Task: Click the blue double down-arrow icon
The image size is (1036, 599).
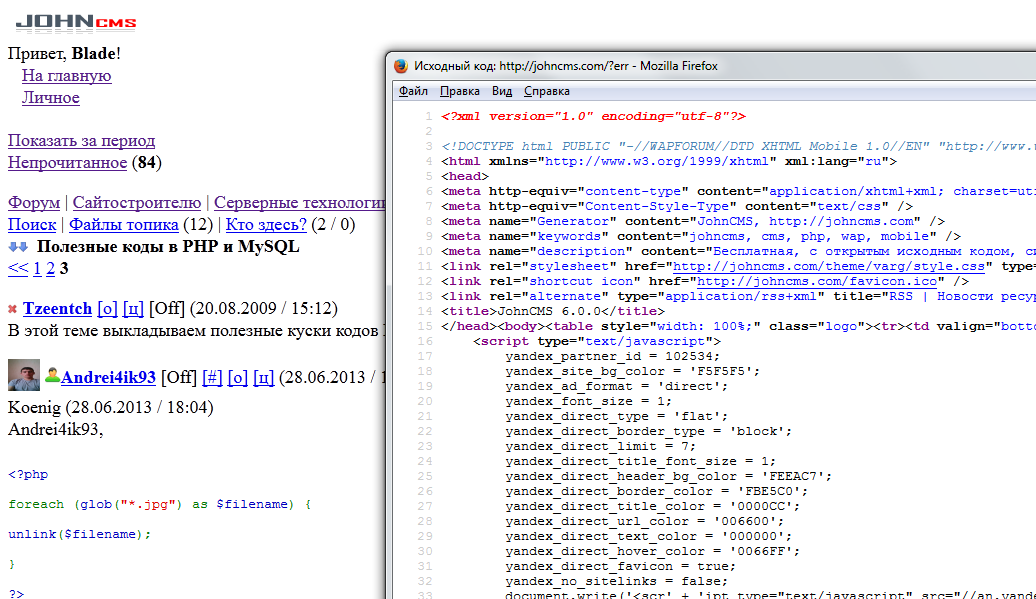Action: 18,247
